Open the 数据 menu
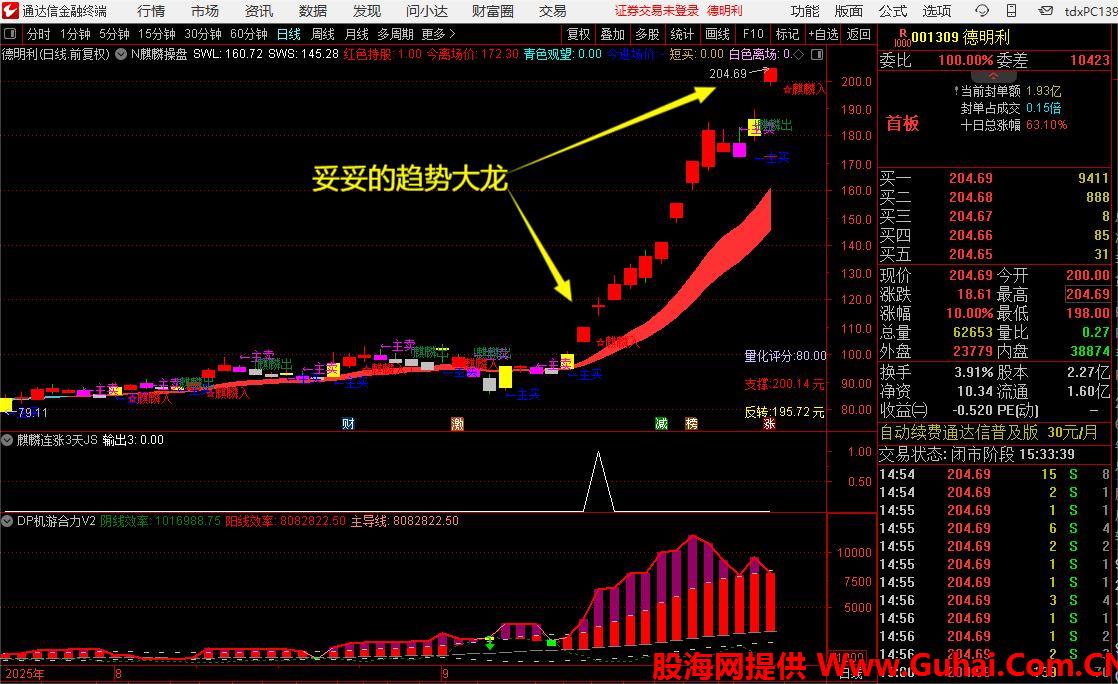Viewport: 1118px width, 684px height. click(312, 11)
